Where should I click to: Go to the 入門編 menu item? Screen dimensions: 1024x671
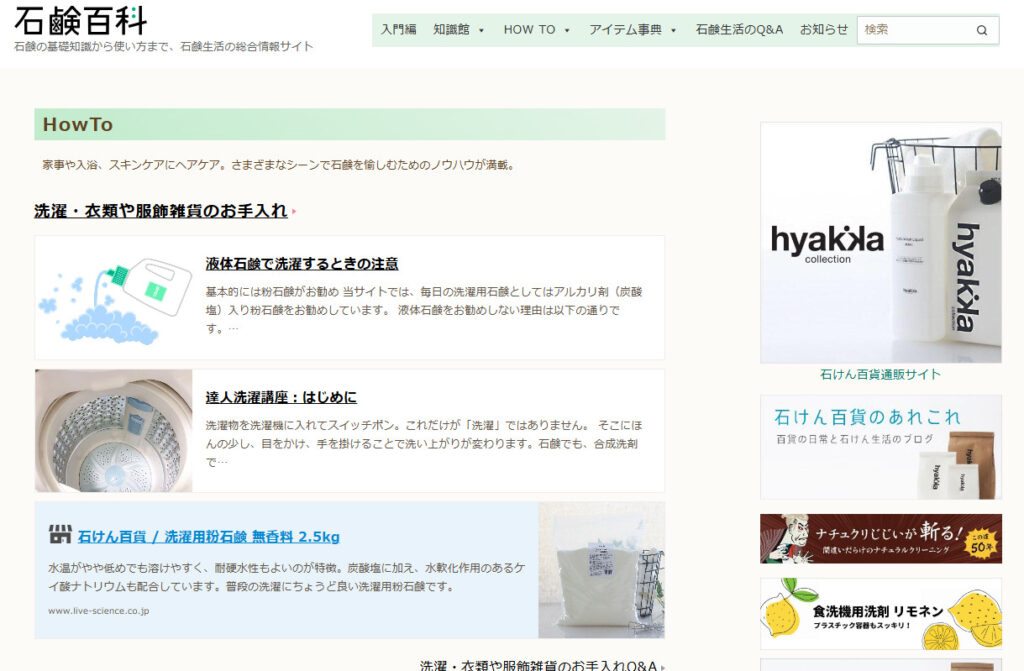click(x=398, y=30)
